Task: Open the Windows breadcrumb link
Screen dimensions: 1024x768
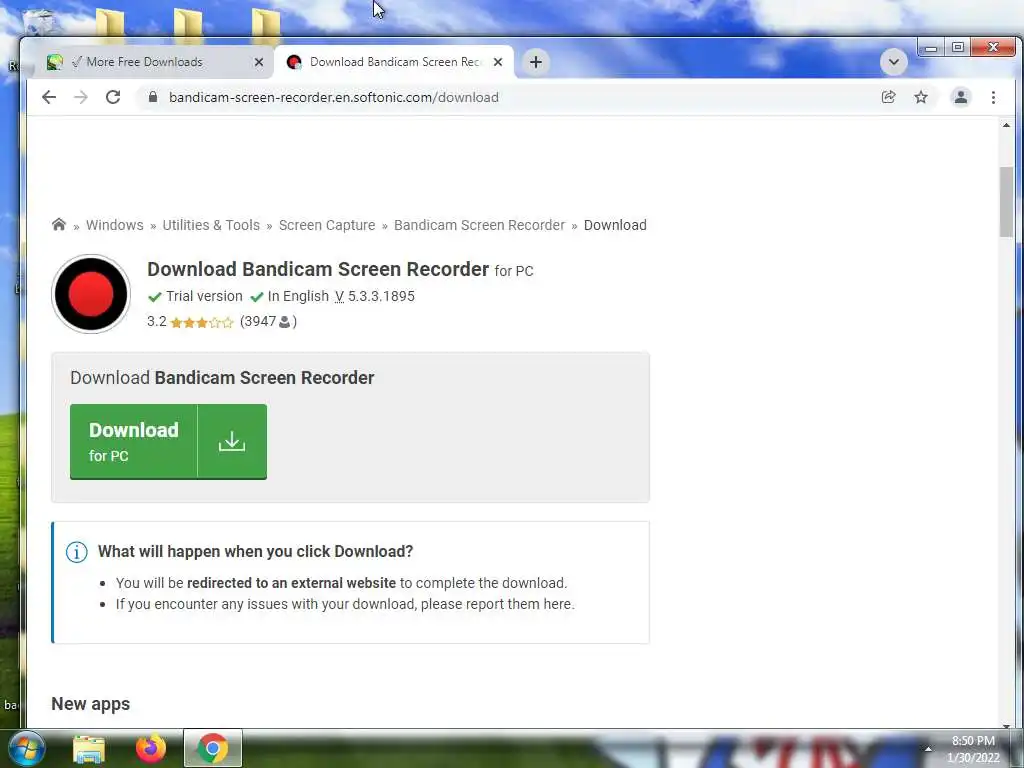Action: pyautogui.click(x=114, y=225)
